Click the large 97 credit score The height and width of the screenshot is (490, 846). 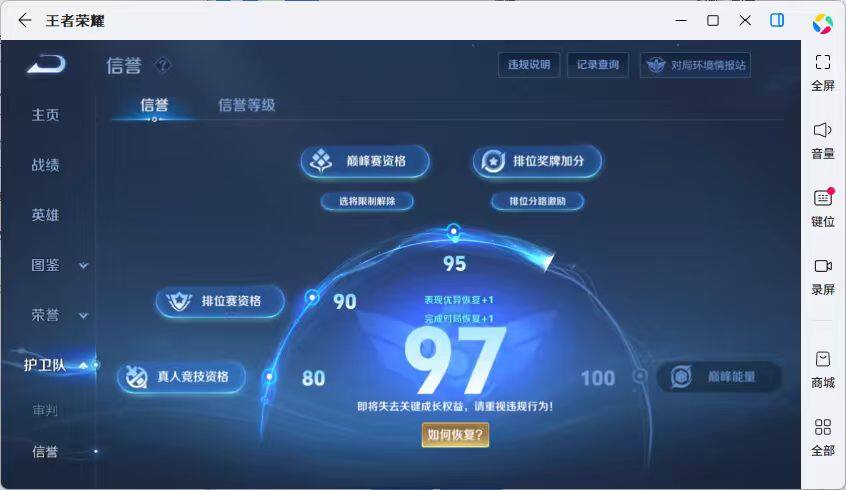(x=455, y=360)
